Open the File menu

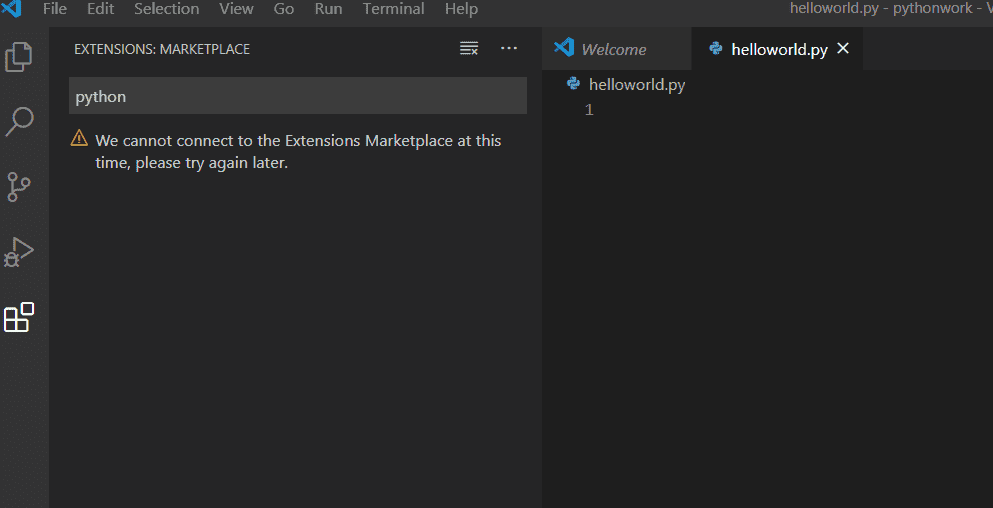pyautogui.click(x=55, y=9)
